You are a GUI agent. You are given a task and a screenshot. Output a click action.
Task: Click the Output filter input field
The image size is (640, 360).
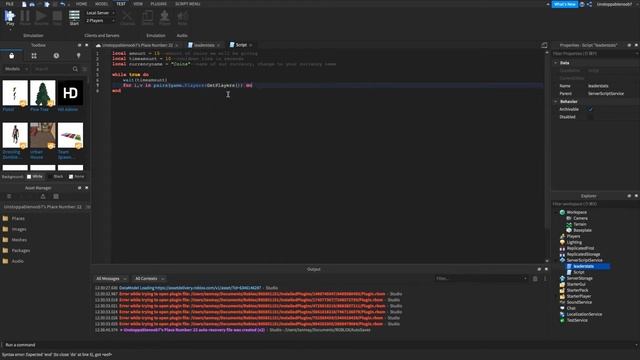[480, 279]
